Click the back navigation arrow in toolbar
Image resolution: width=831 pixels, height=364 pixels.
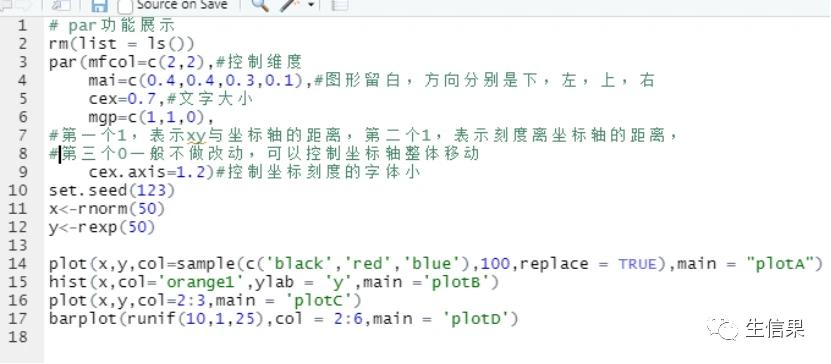coord(6,5)
